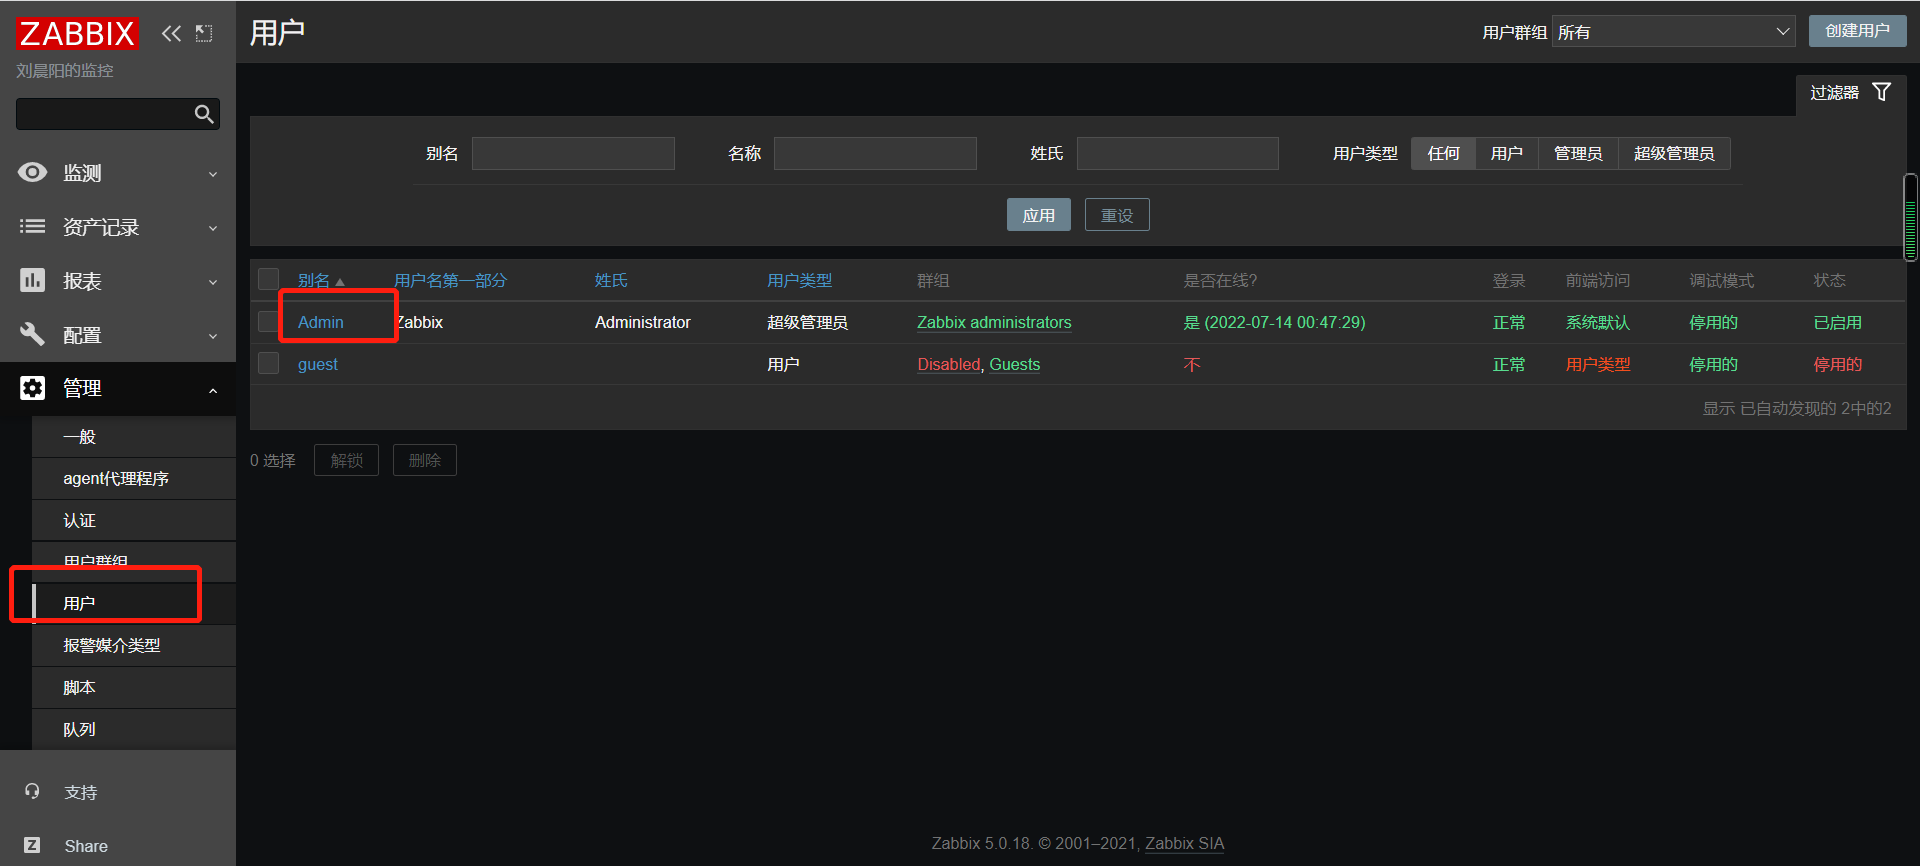Click the monitoring eye icon
This screenshot has height=866, width=1920.
(x=32, y=173)
